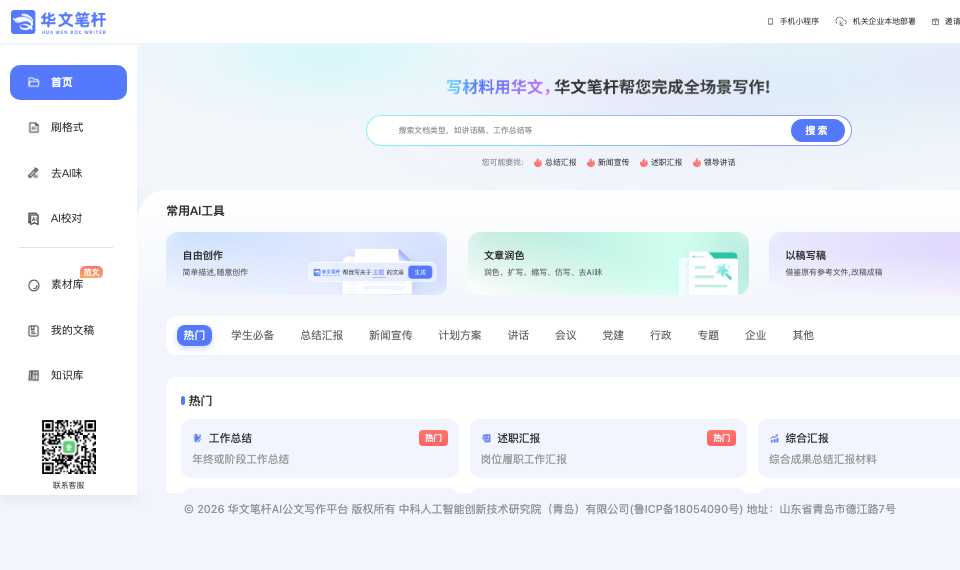Open the 其他 tab

click(803, 336)
